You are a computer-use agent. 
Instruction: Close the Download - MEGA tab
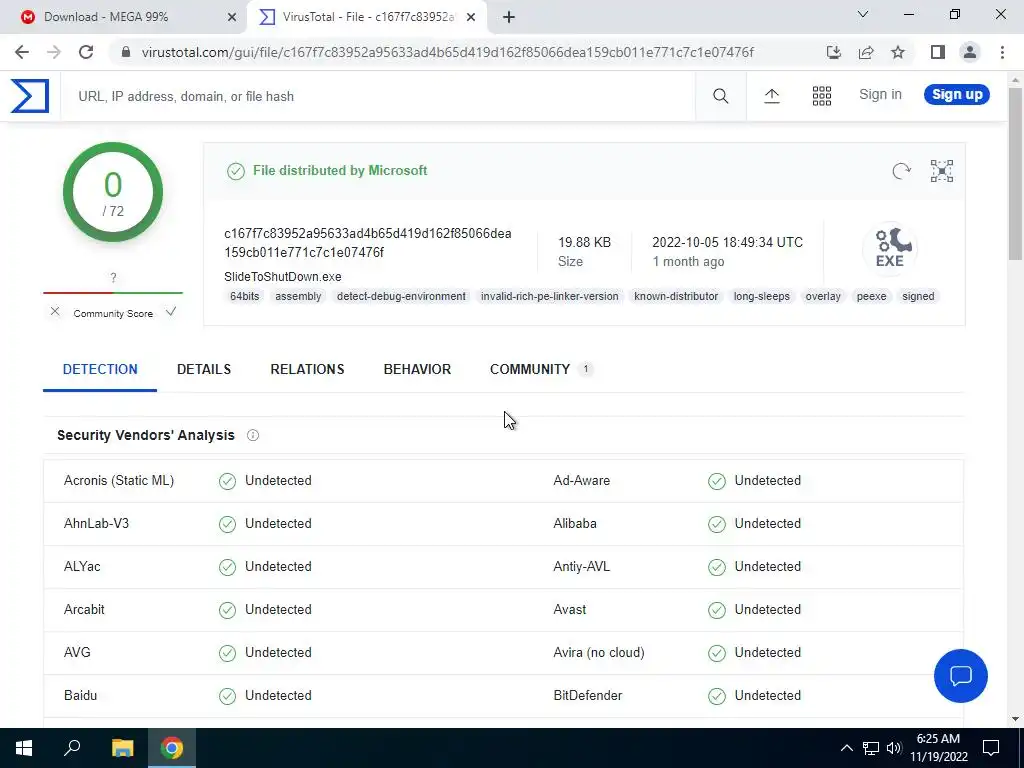click(x=232, y=17)
